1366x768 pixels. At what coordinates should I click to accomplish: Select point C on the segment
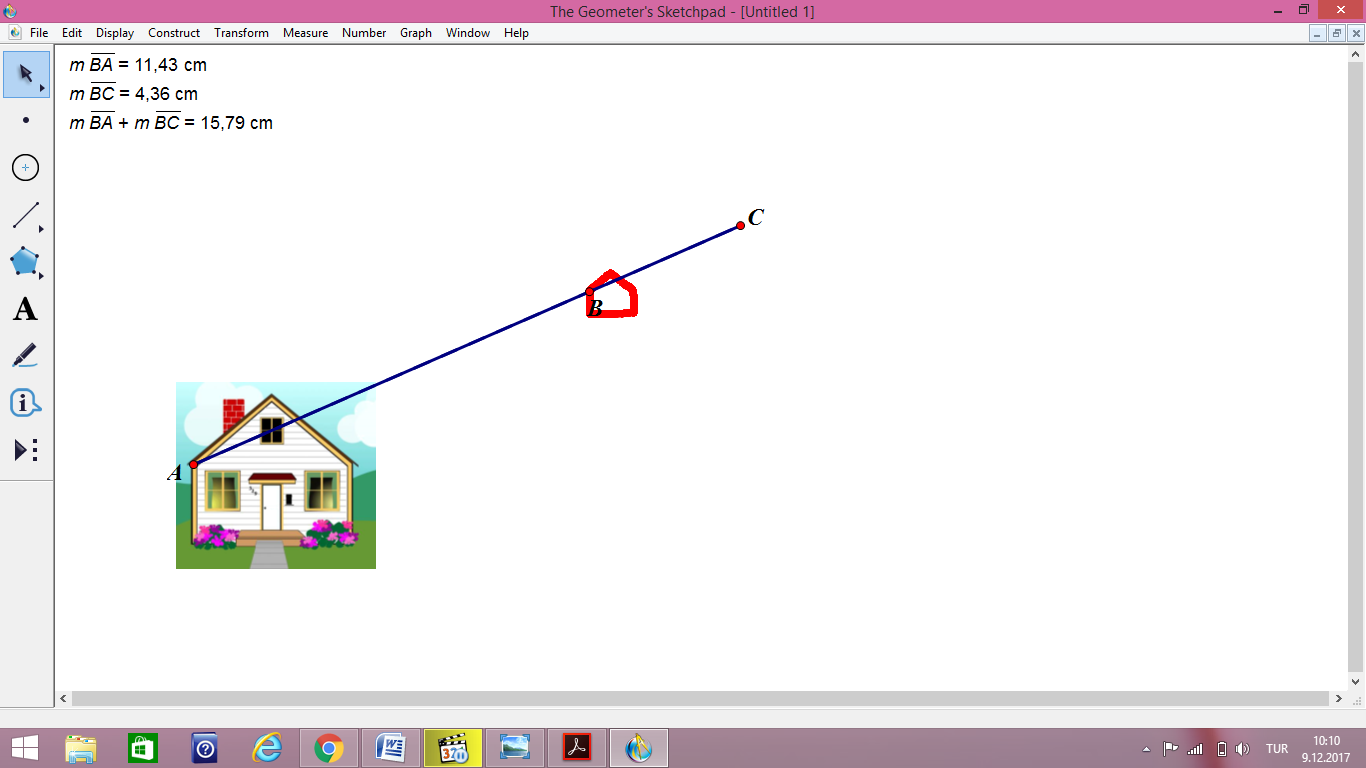[740, 226]
